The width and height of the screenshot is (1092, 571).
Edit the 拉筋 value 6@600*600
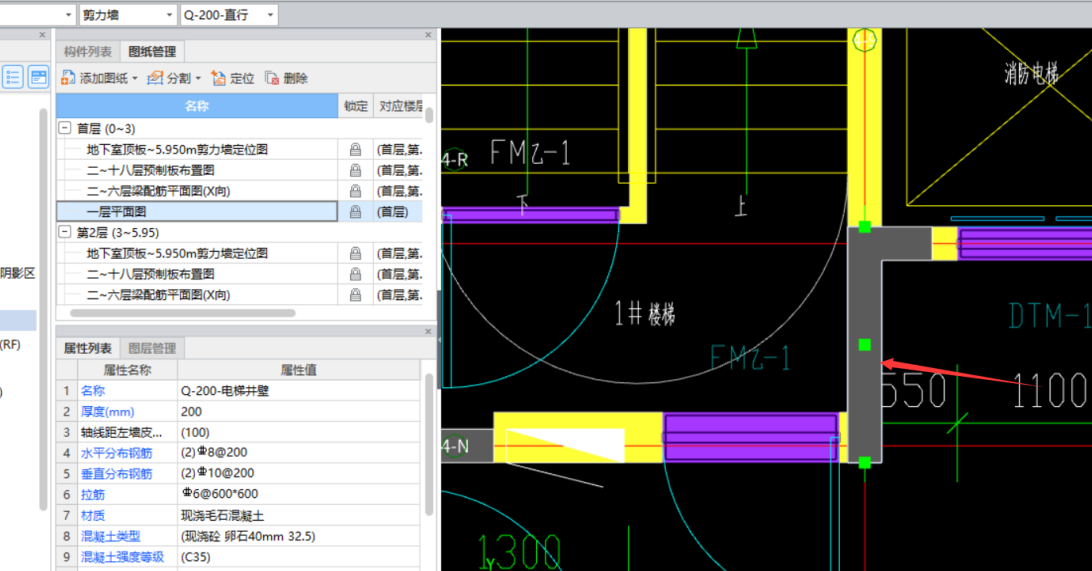coord(299,494)
